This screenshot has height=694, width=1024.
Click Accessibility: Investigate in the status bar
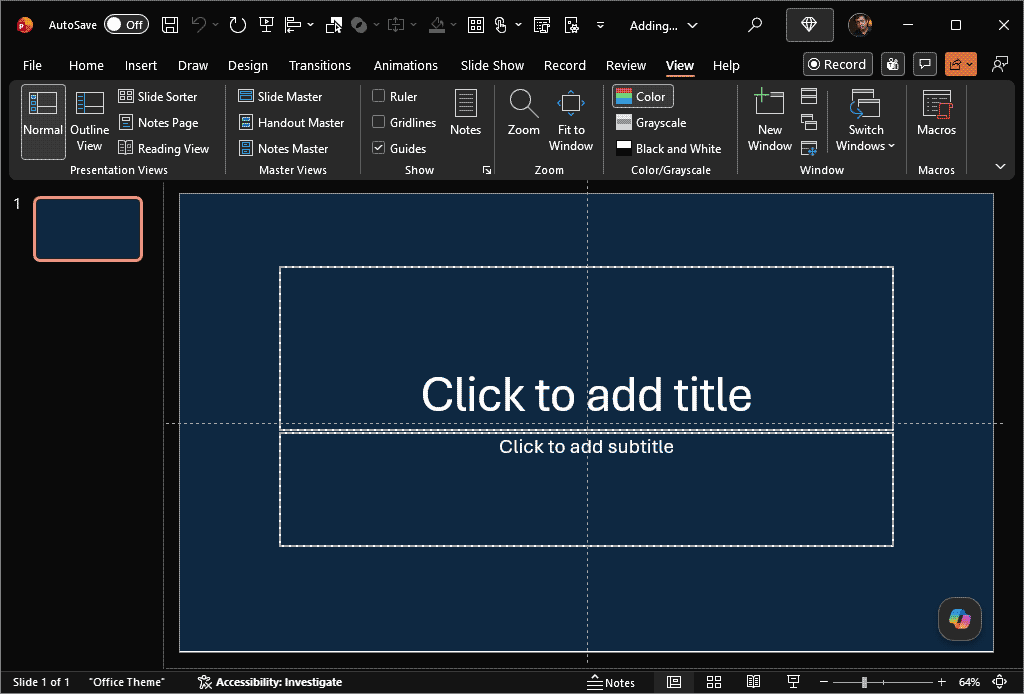pyautogui.click(x=270, y=682)
